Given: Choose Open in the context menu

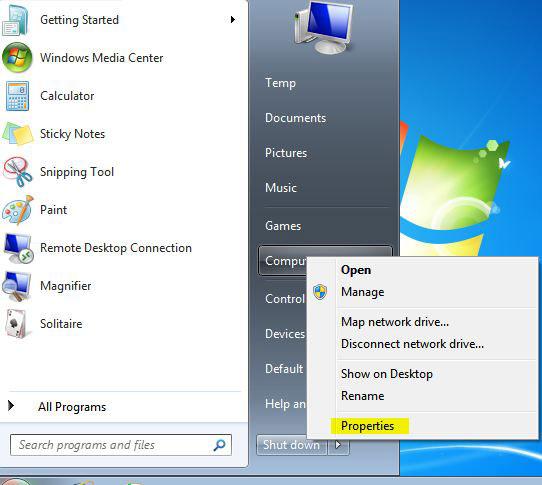Looking at the screenshot, I should point(356,270).
